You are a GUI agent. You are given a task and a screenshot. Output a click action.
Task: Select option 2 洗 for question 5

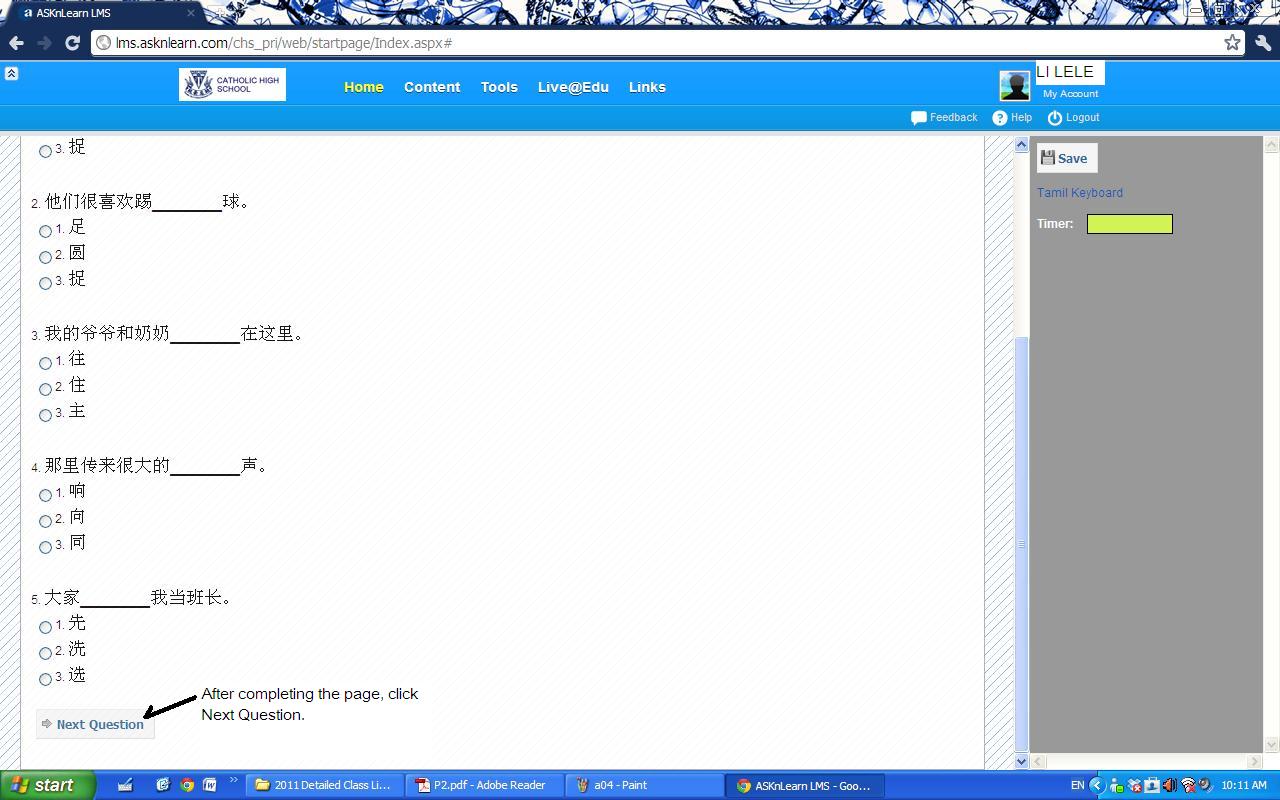tap(45, 653)
